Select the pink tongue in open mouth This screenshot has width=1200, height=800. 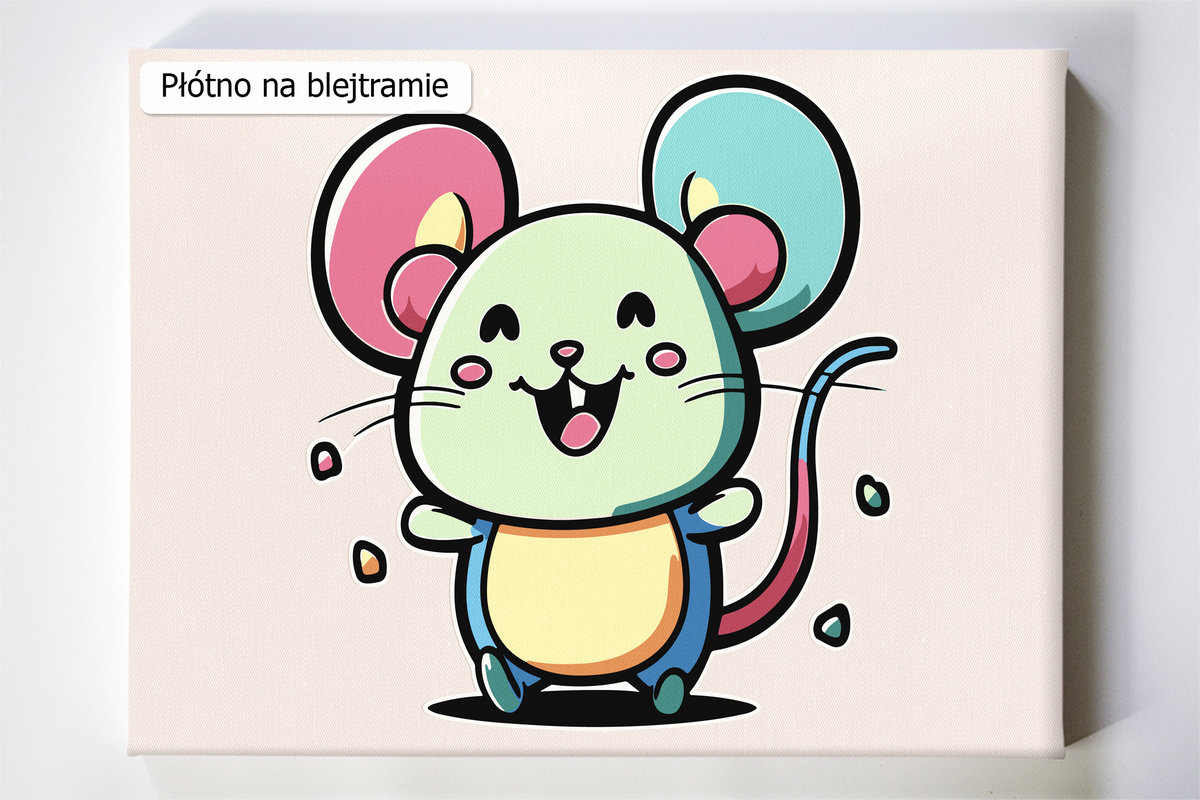pyautogui.click(x=579, y=430)
